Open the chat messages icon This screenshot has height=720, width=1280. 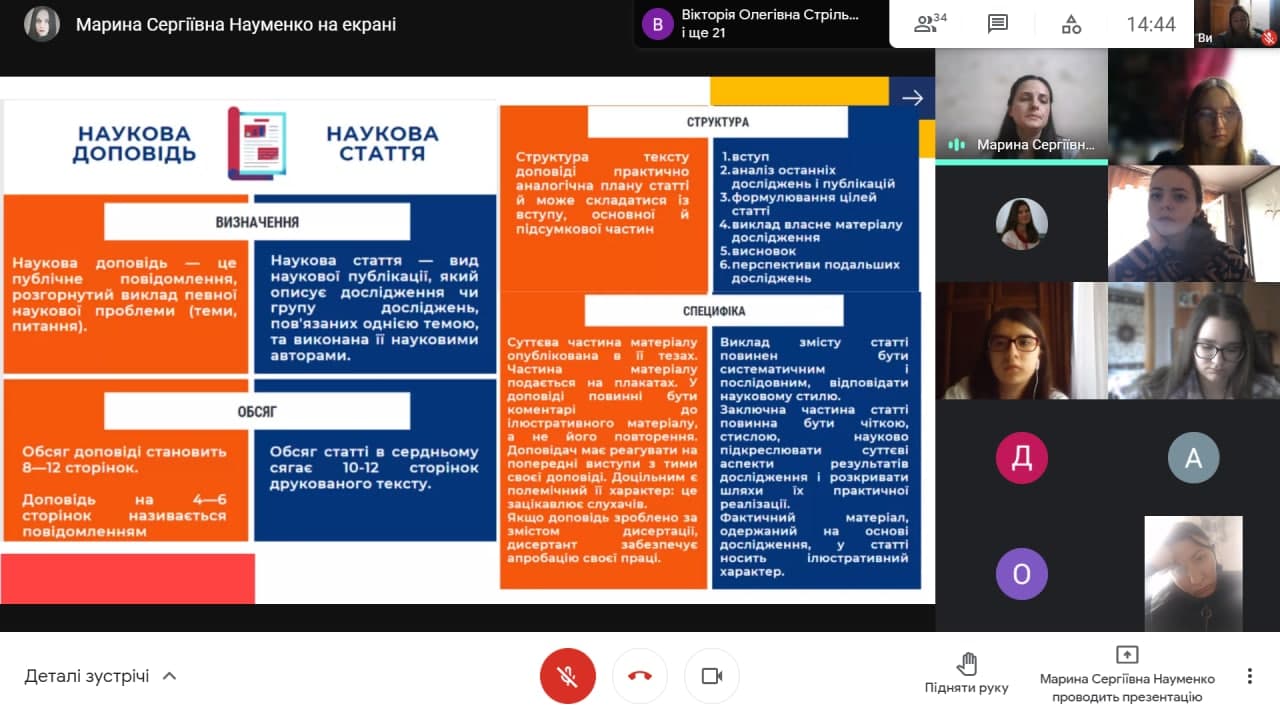pos(997,24)
